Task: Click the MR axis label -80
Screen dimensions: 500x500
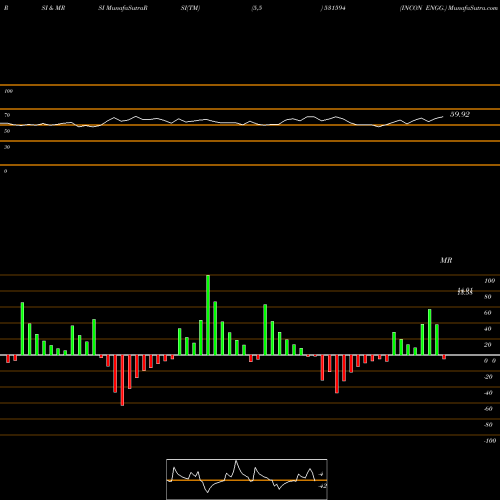Action: tap(488, 425)
